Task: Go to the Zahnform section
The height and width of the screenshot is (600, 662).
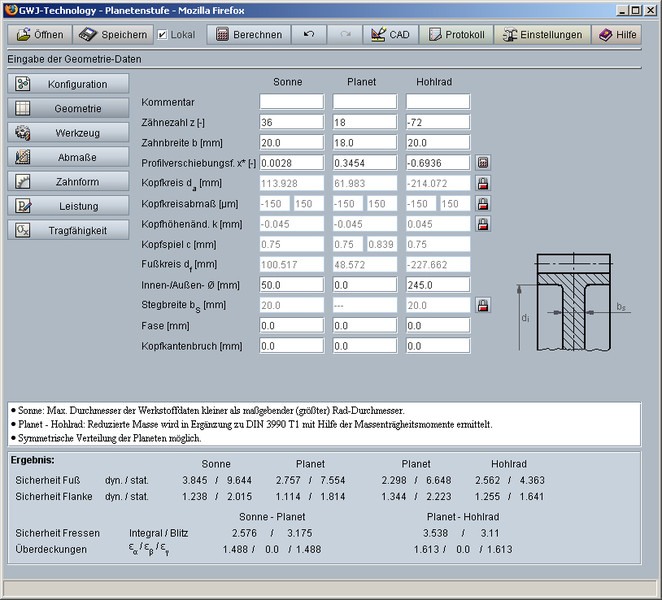Action: [x=69, y=182]
